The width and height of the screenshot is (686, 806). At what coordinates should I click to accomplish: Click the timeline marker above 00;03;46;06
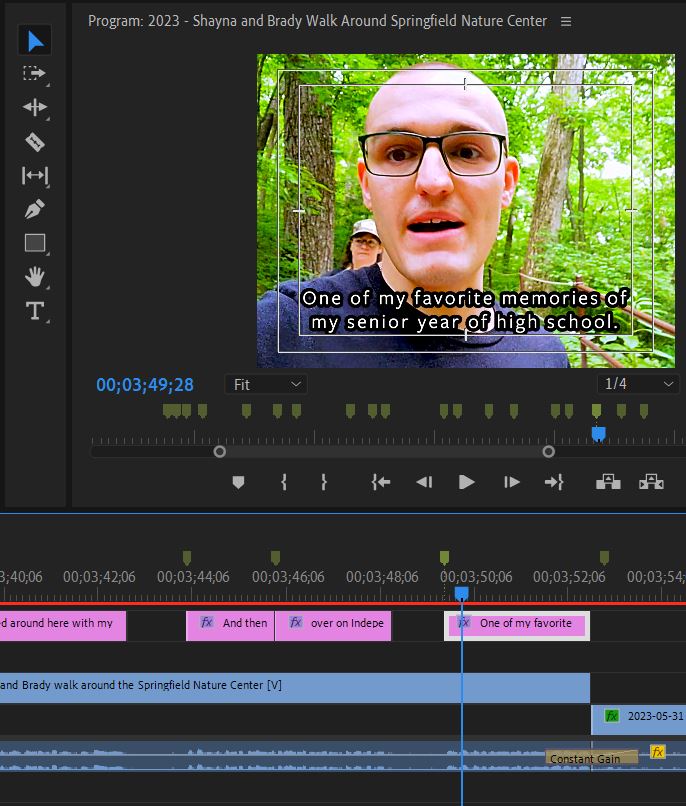tap(275, 558)
